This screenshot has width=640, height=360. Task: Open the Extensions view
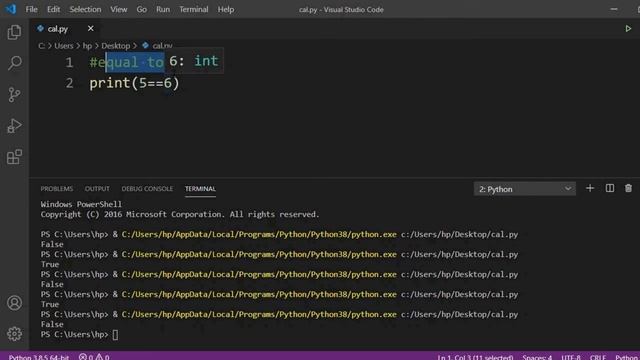point(14,157)
